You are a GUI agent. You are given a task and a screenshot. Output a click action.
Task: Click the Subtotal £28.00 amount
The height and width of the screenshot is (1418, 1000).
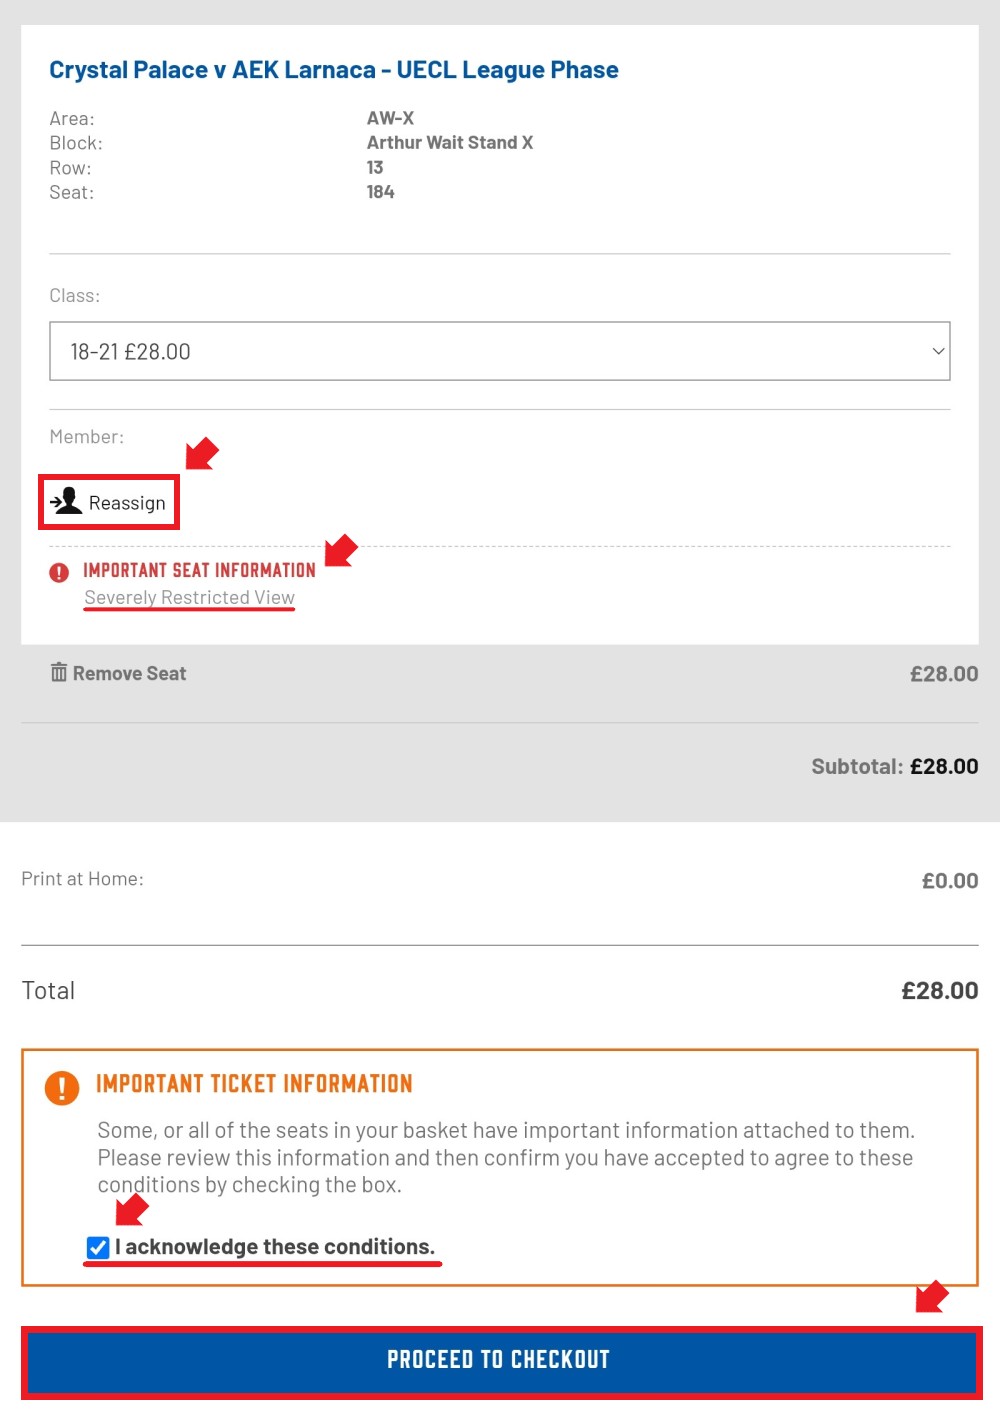pyautogui.click(x=944, y=767)
